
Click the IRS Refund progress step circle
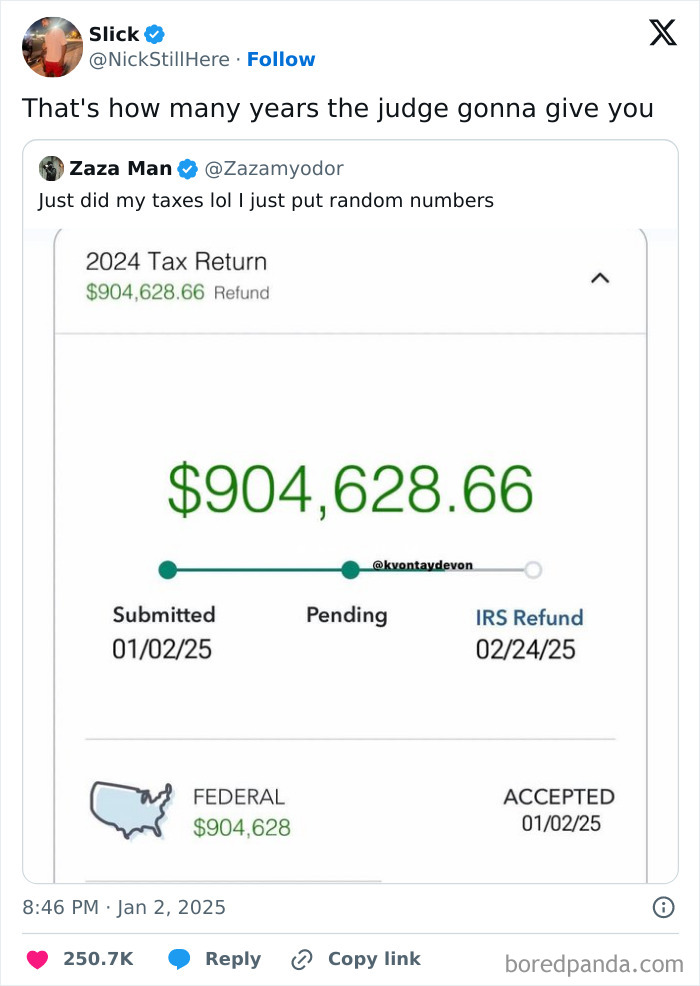coord(533,570)
